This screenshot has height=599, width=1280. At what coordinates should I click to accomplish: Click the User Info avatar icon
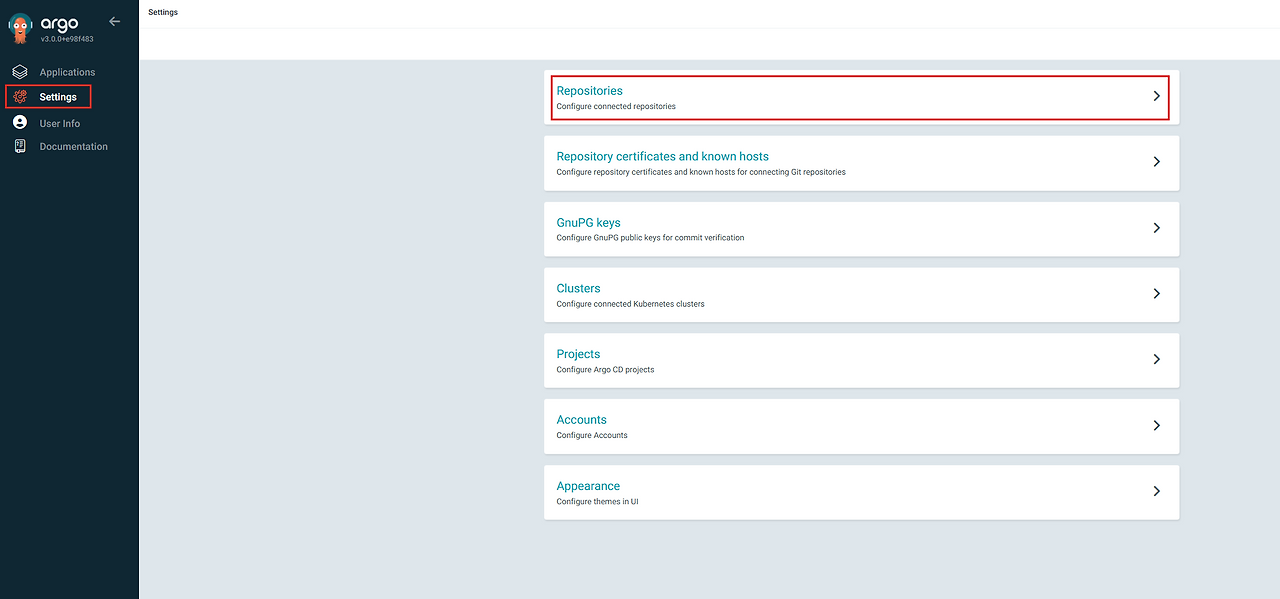[x=20, y=122]
